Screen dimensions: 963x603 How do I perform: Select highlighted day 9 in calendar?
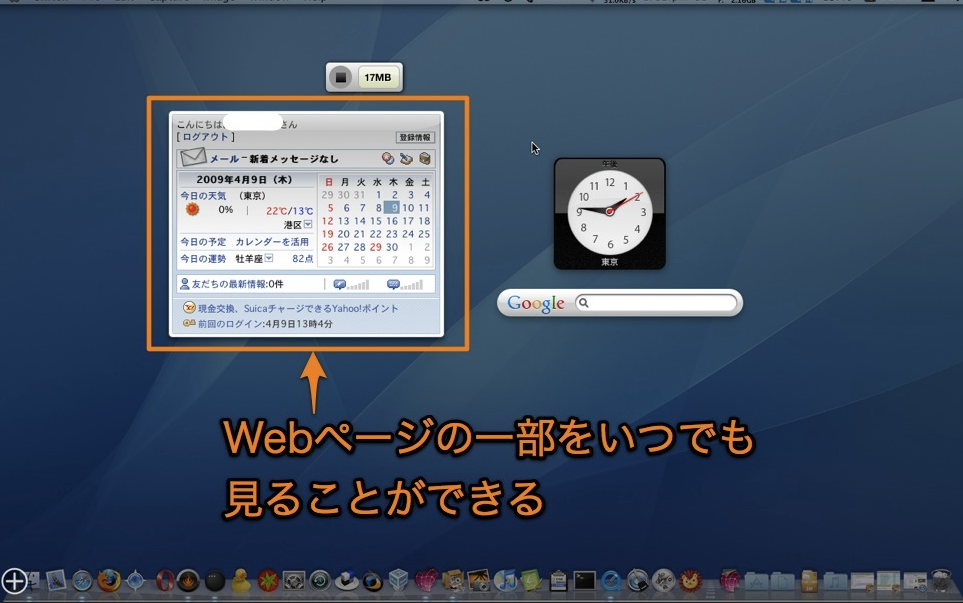(392, 208)
